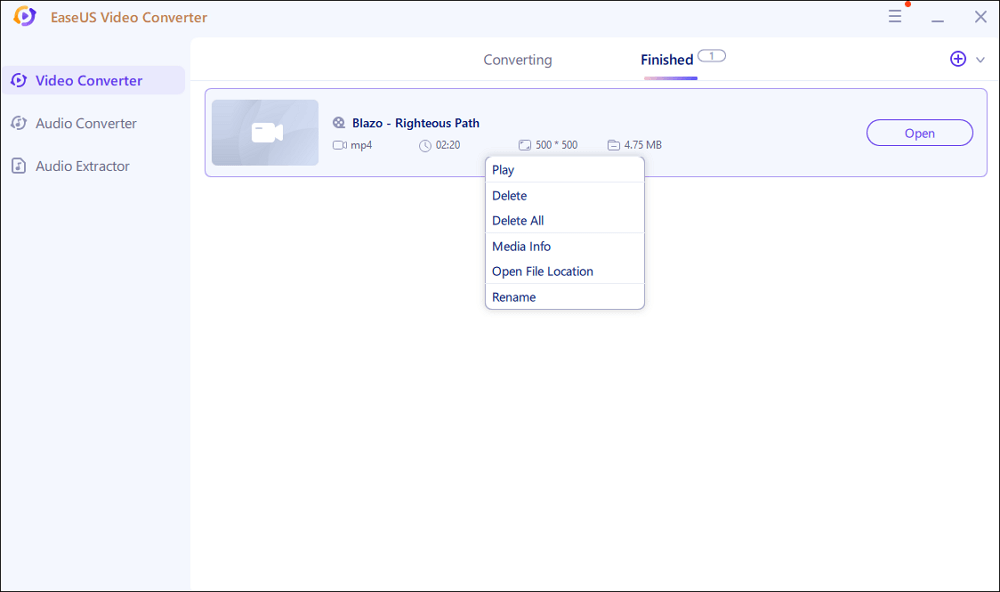Choose Rename from the context menu
The image size is (1000, 592).
(514, 297)
